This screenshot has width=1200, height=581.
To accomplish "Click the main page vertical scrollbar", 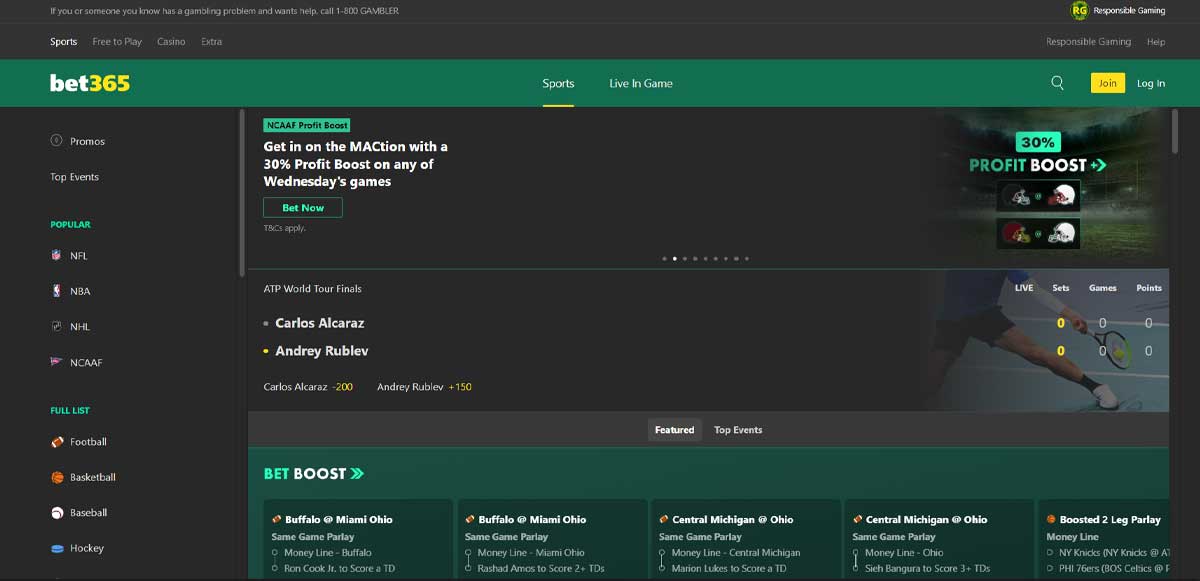I will tap(1174, 131).
